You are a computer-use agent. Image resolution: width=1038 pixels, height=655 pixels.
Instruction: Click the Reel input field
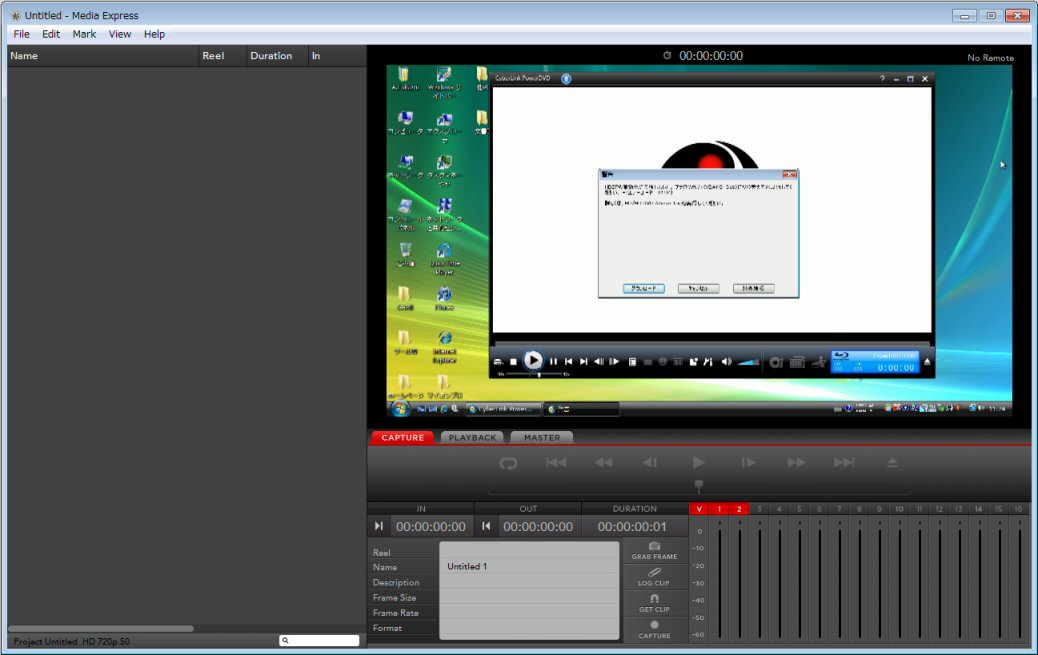529,551
